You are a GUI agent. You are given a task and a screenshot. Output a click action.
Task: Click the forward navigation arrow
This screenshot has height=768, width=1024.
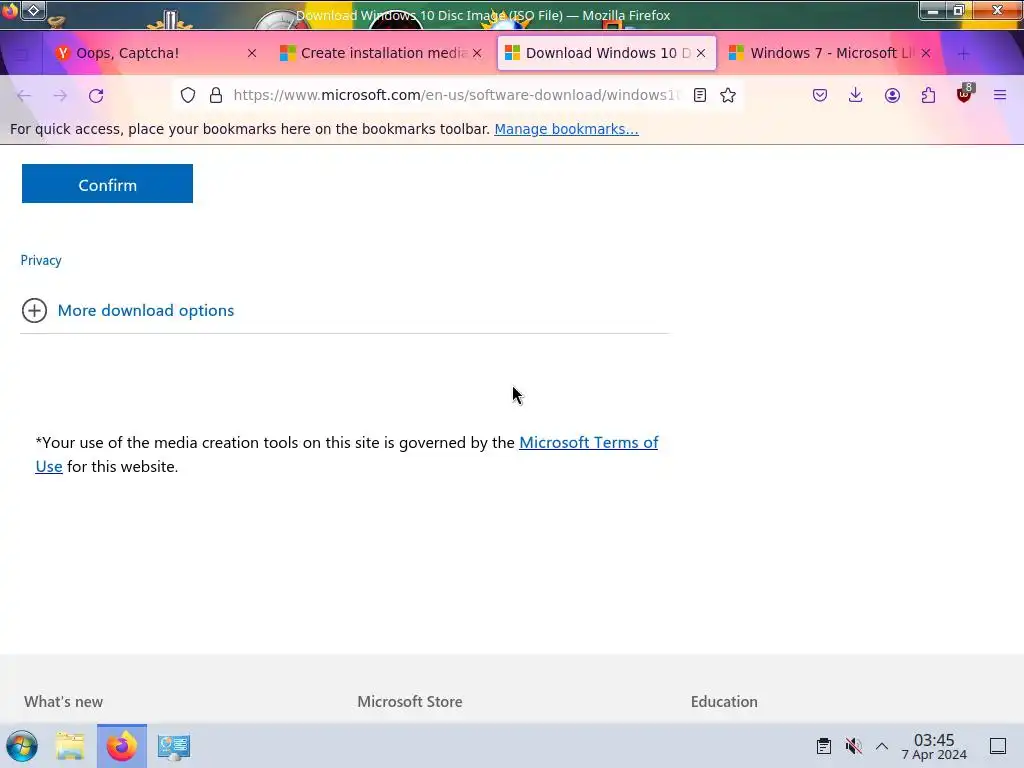click(60, 96)
